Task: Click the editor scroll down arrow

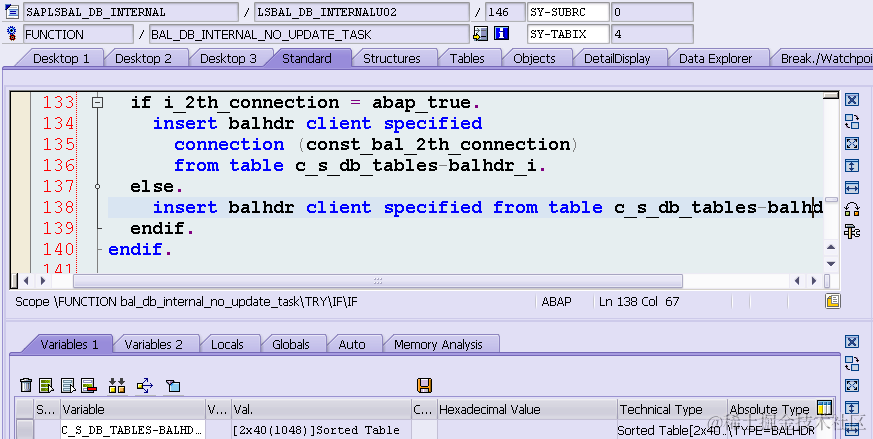Action: pyautogui.click(x=831, y=264)
